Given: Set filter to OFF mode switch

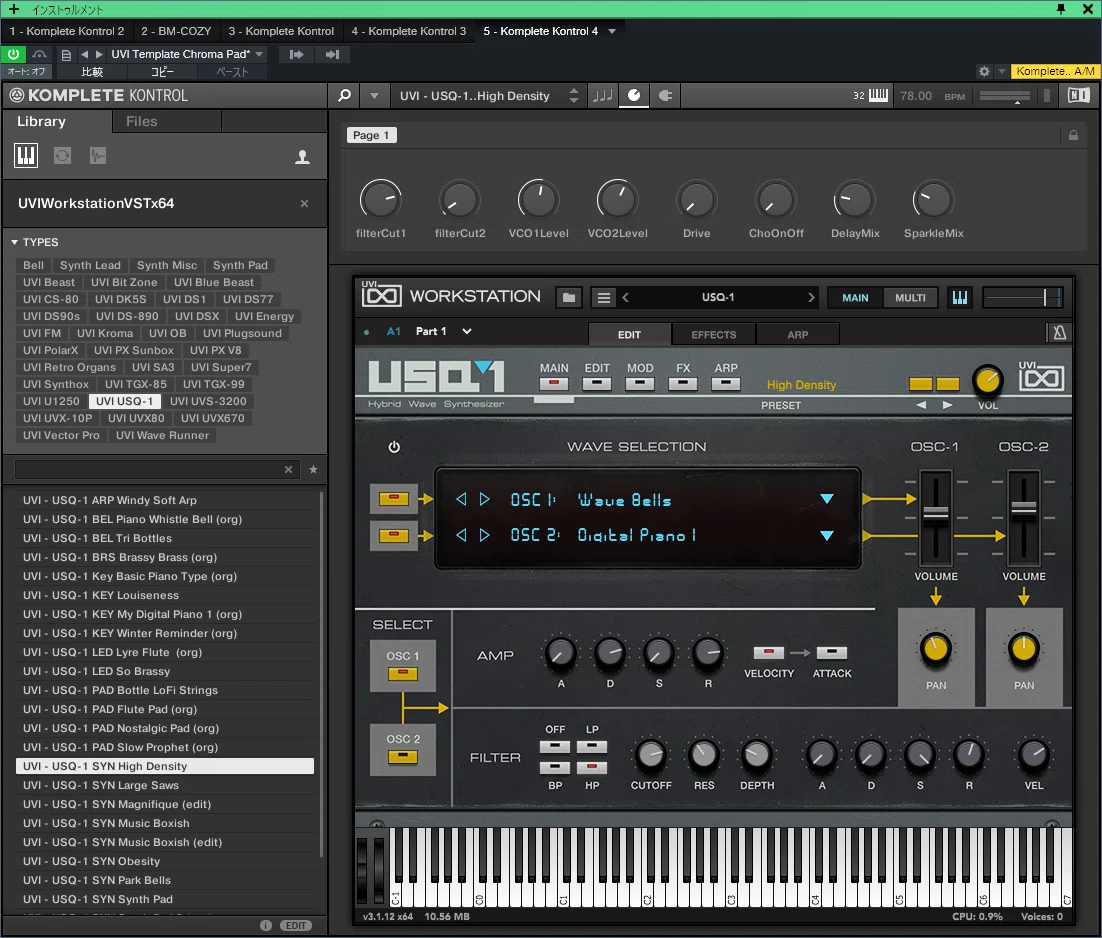Looking at the screenshot, I should 555,746.
